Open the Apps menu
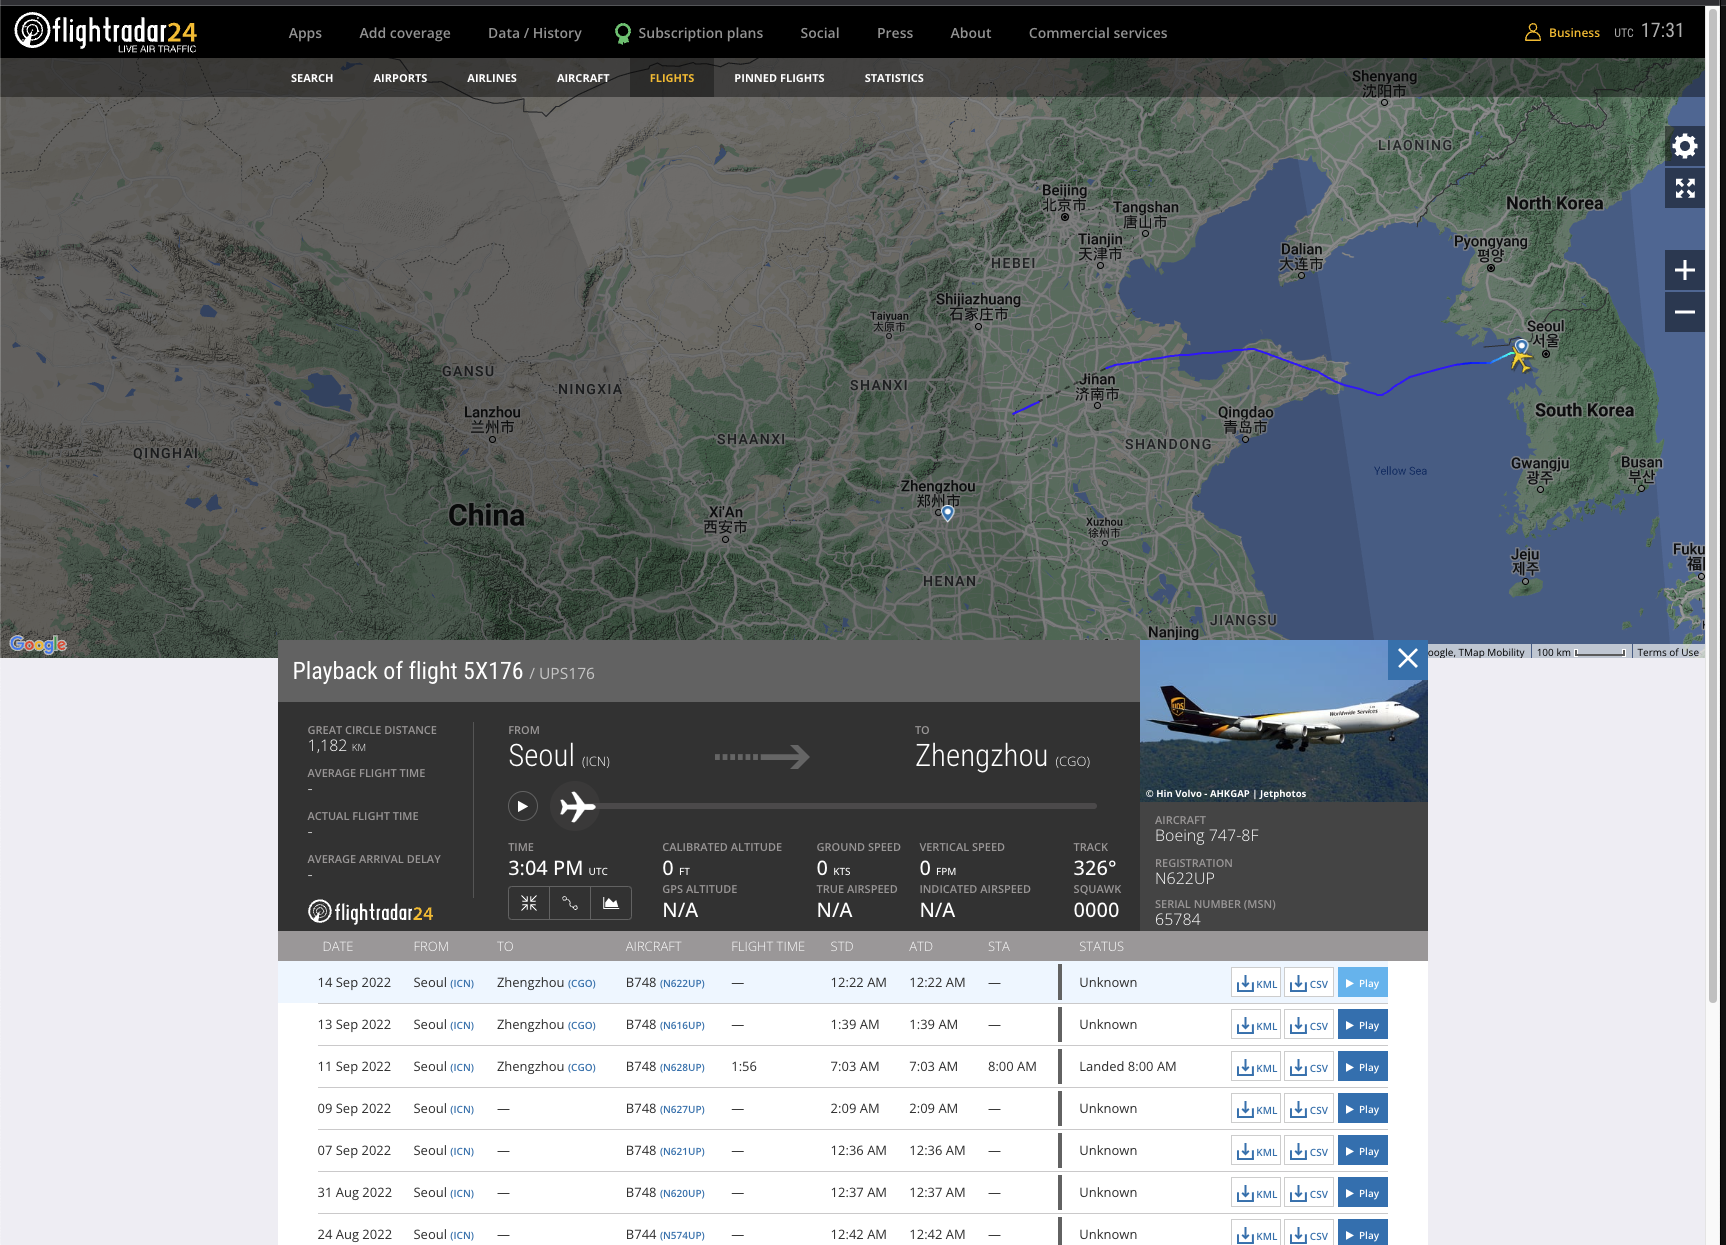Viewport: 1726px width, 1245px height. [x=305, y=33]
